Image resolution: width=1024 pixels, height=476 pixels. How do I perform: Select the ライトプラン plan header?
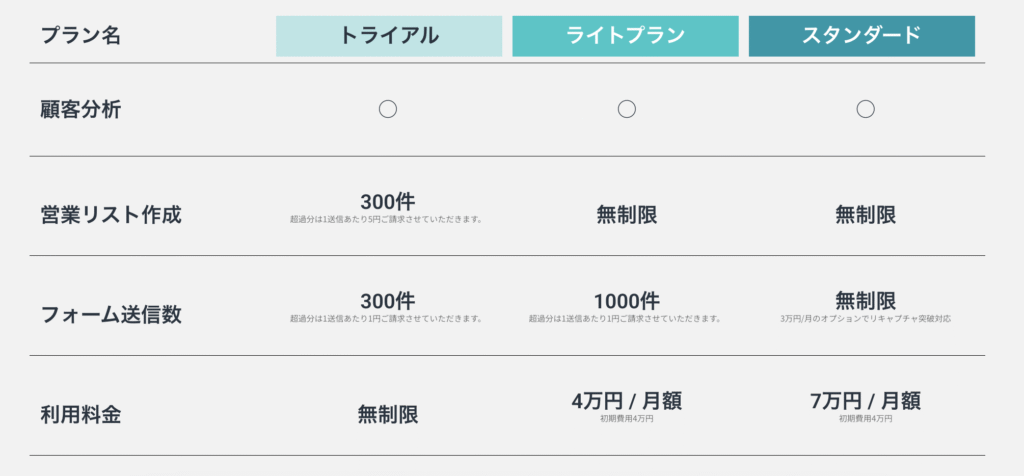tap(625, 36)
